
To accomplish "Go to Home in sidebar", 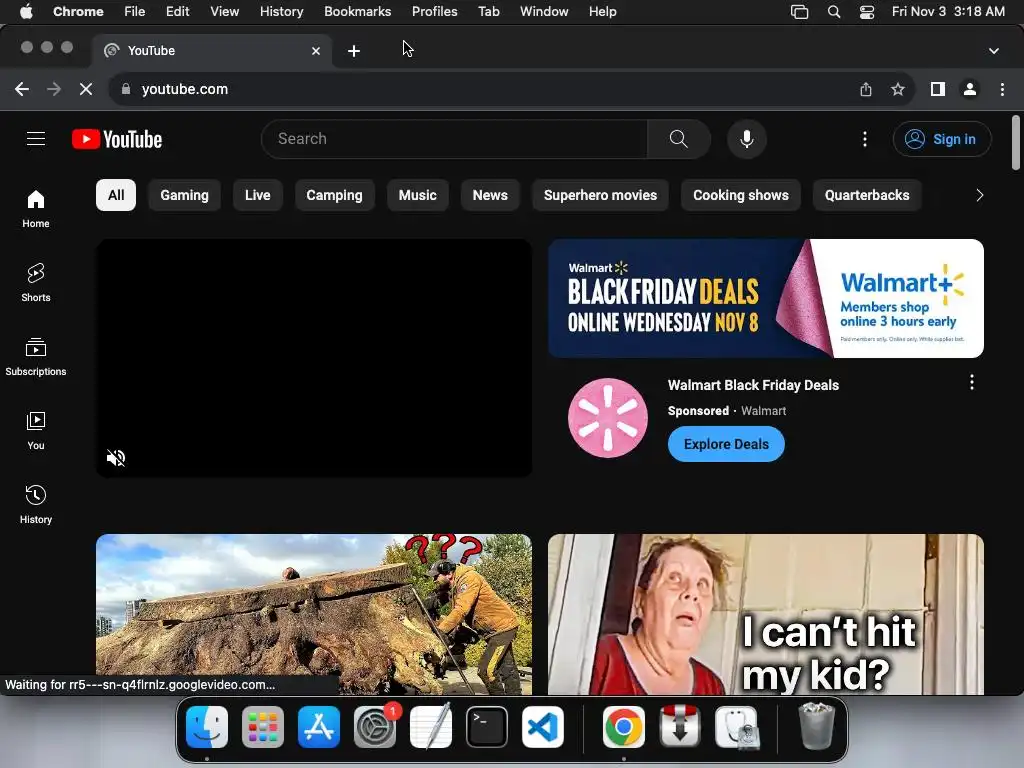I will pos(36,209).
